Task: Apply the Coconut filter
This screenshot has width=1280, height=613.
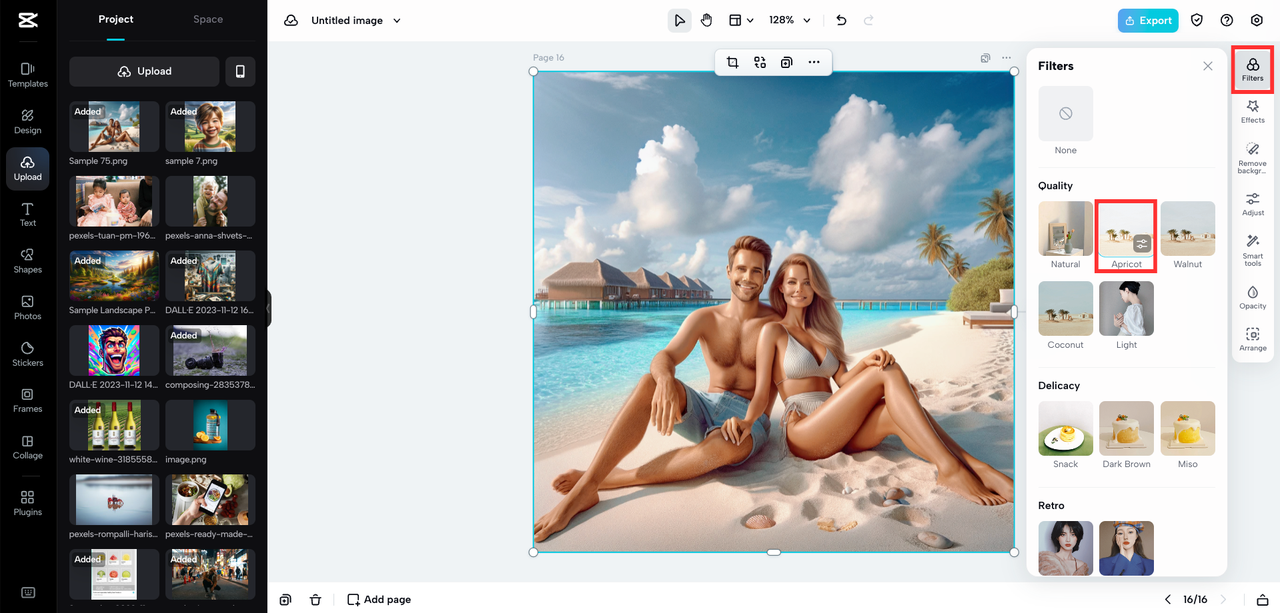Action: click(x=1066, y=308)
